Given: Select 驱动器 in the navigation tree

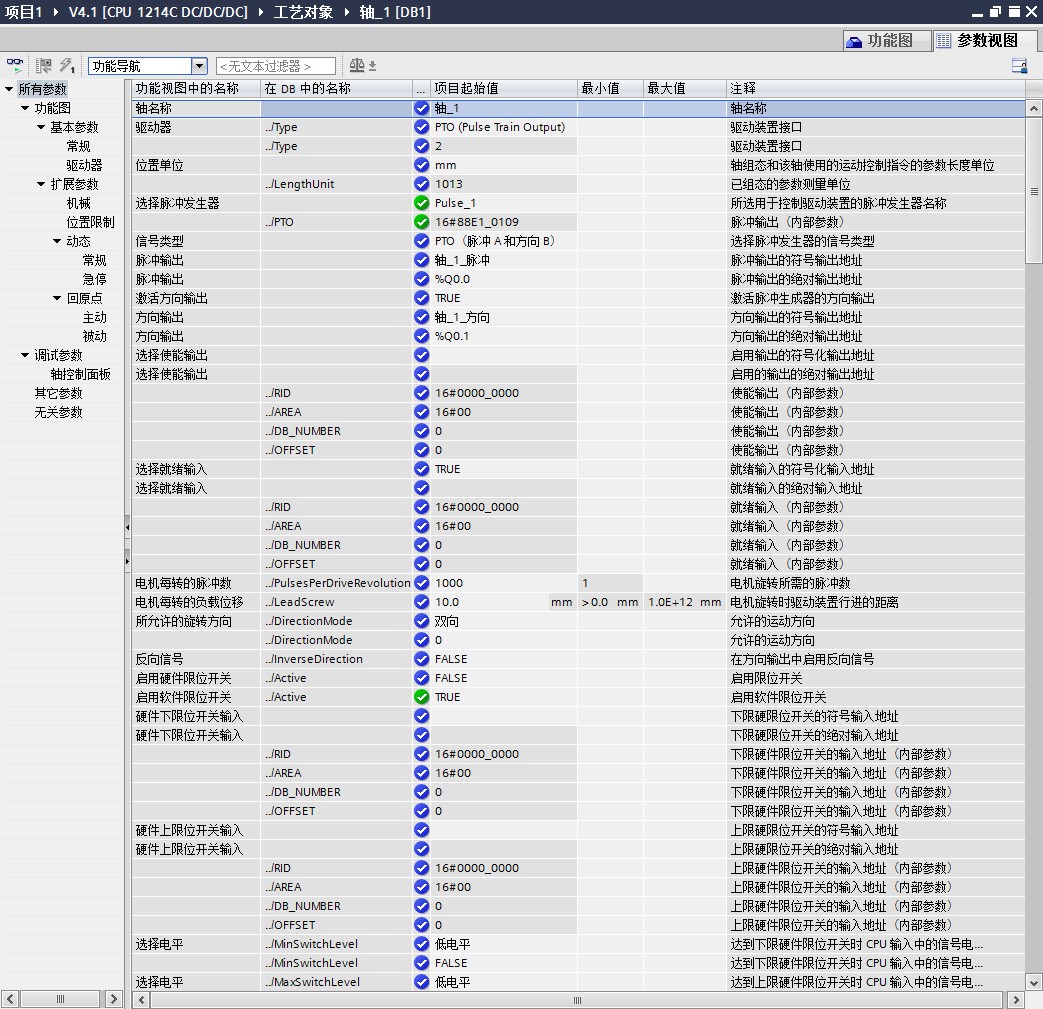Looking at the screenshot, I should click(84, 165).
